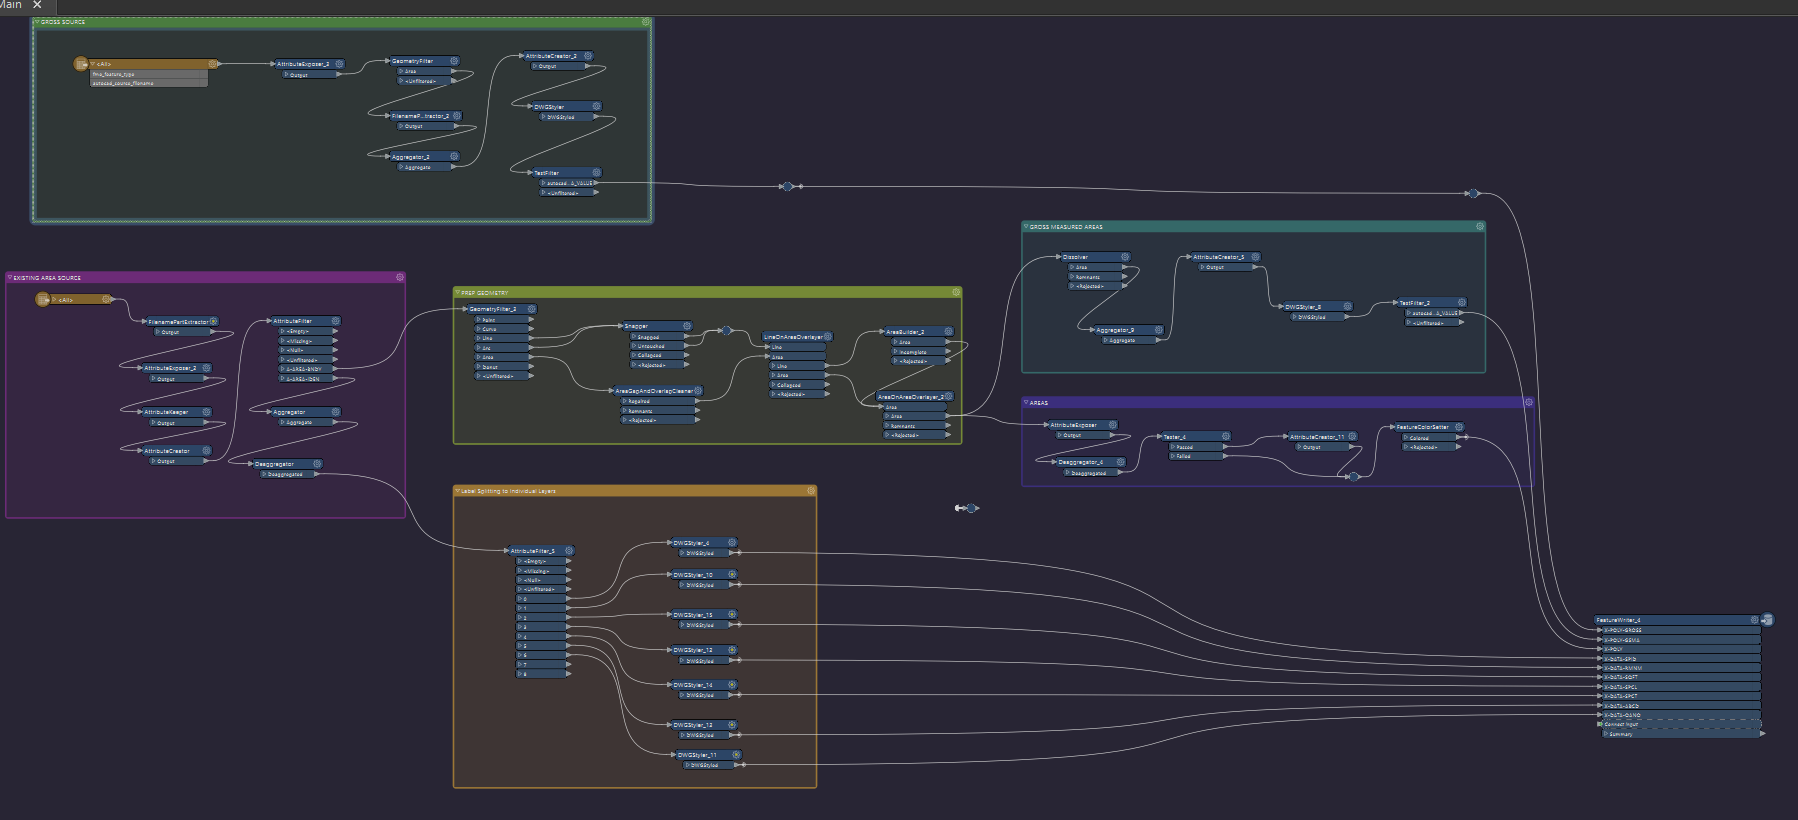Collapse the EXISTING AREA SOURCE bookmark
Screen dimensions: 1798x820
click(10, 278)
